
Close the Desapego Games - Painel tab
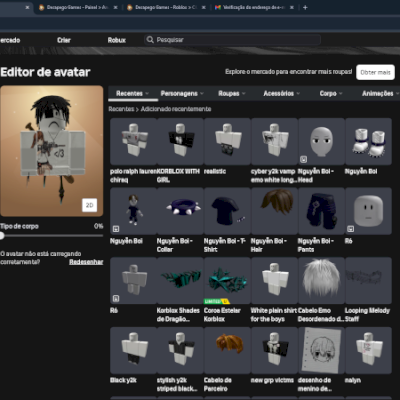point(115,7)
